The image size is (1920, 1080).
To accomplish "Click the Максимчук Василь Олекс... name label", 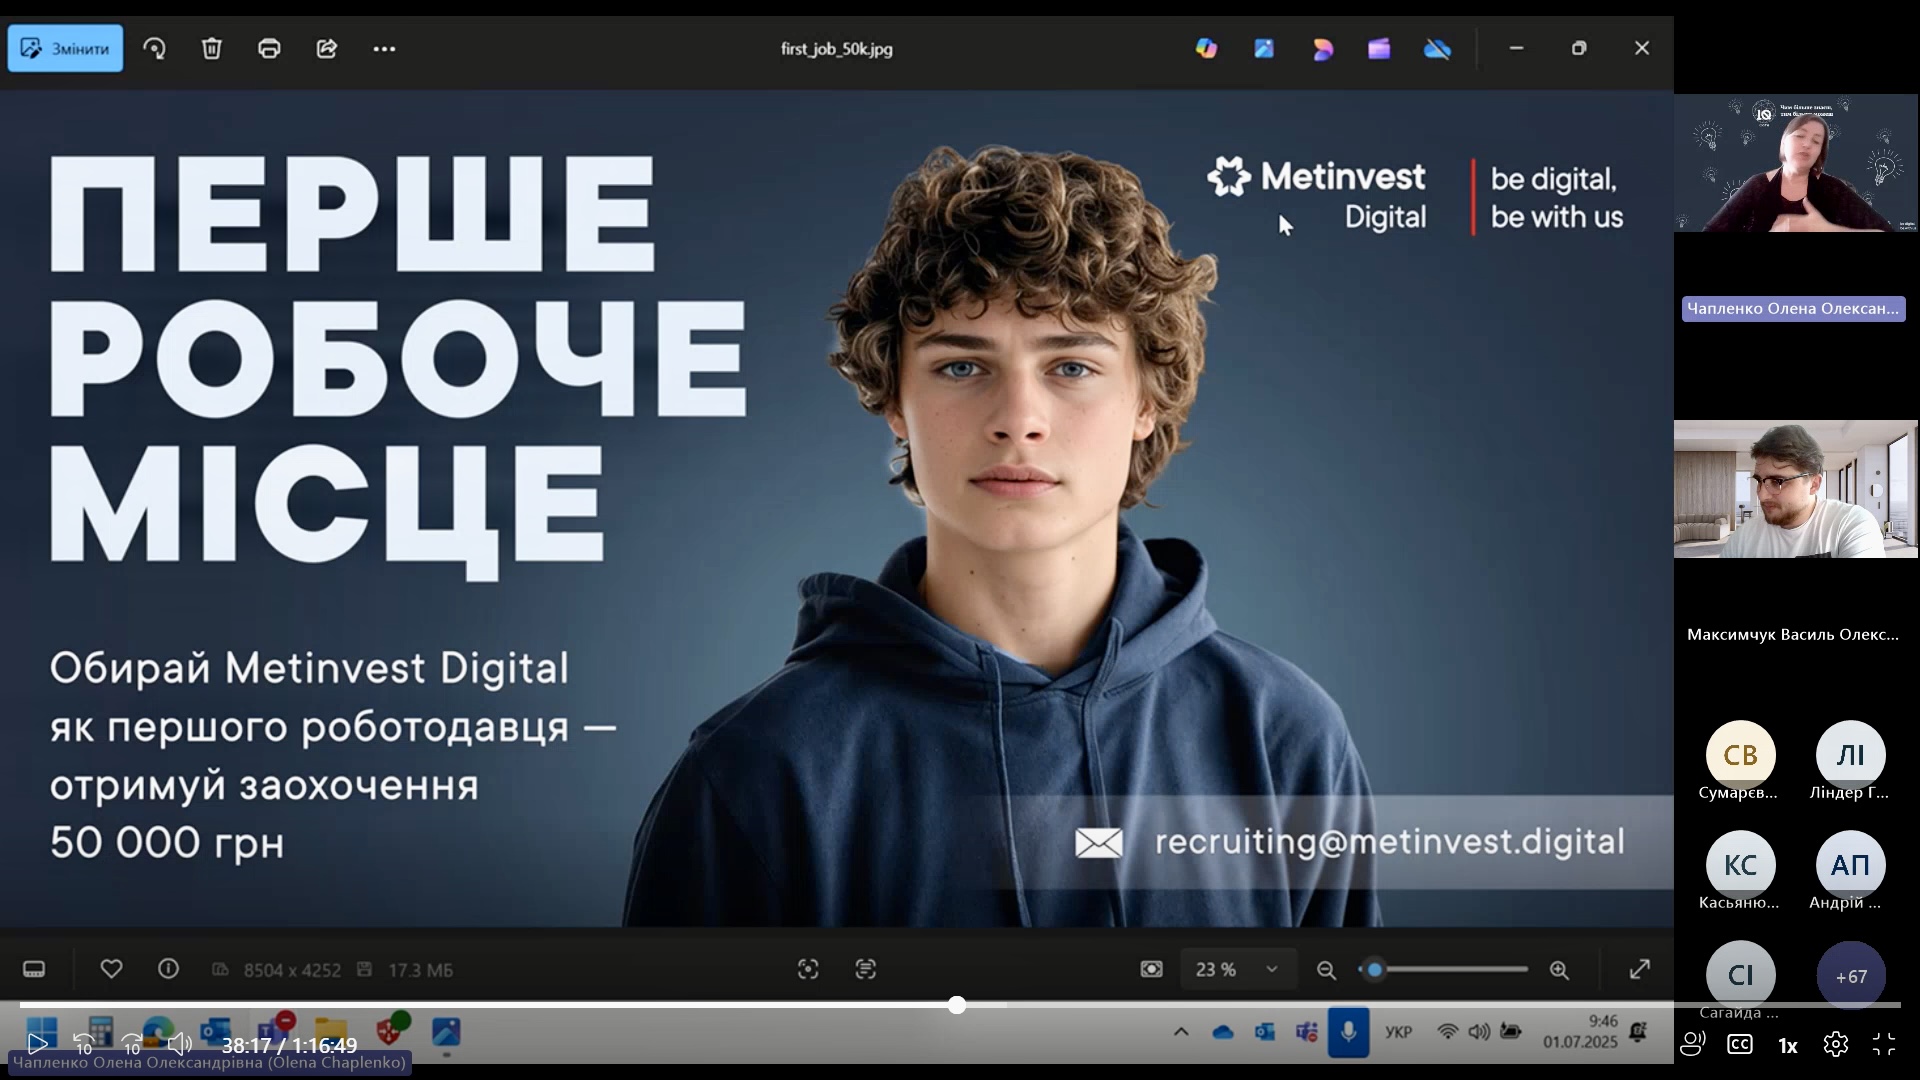I will coord(1793,635).
